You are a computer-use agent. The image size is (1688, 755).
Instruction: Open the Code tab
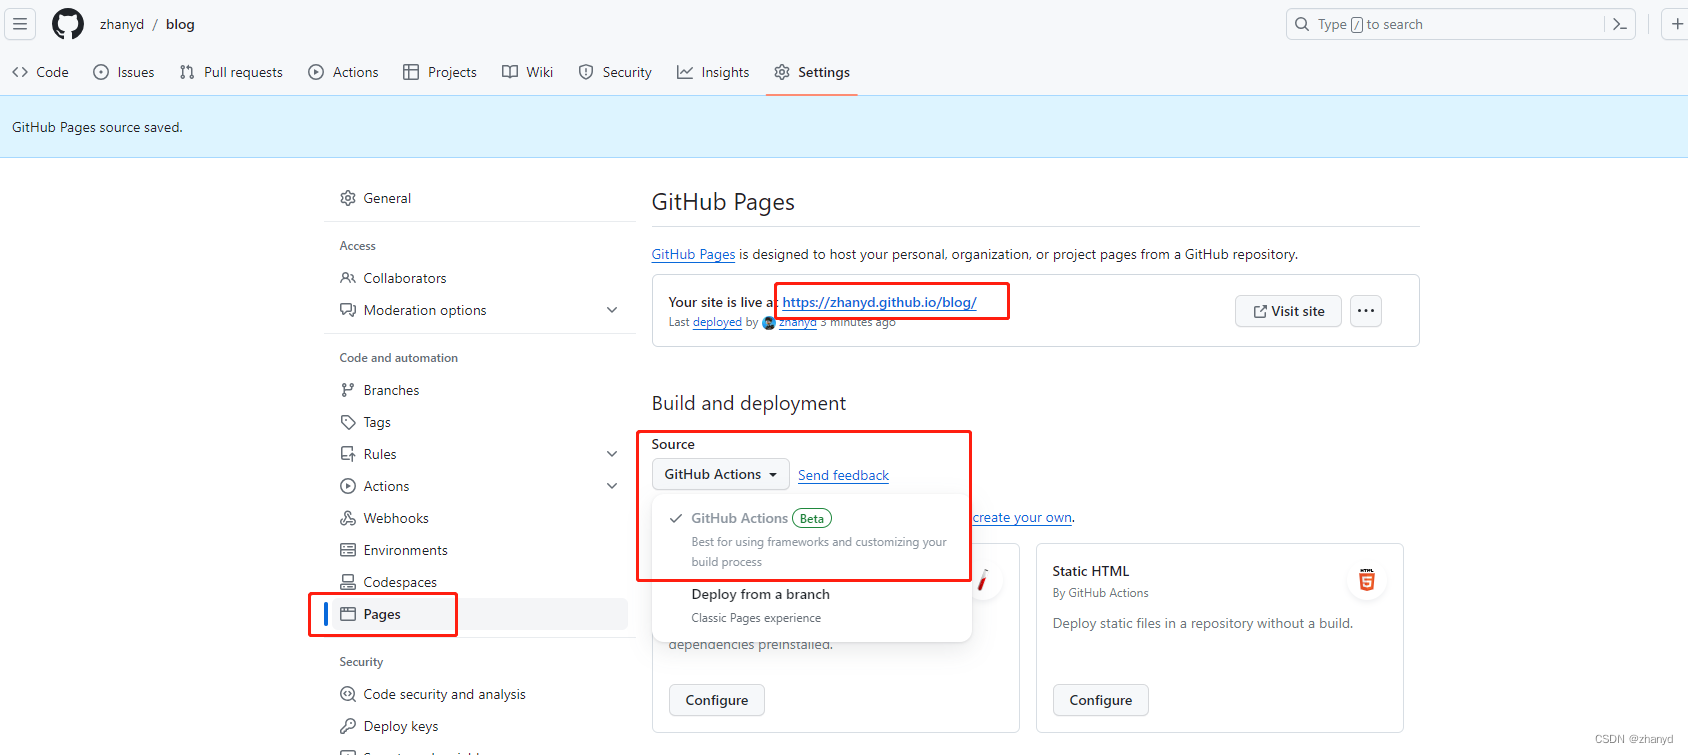click(41, 72)
